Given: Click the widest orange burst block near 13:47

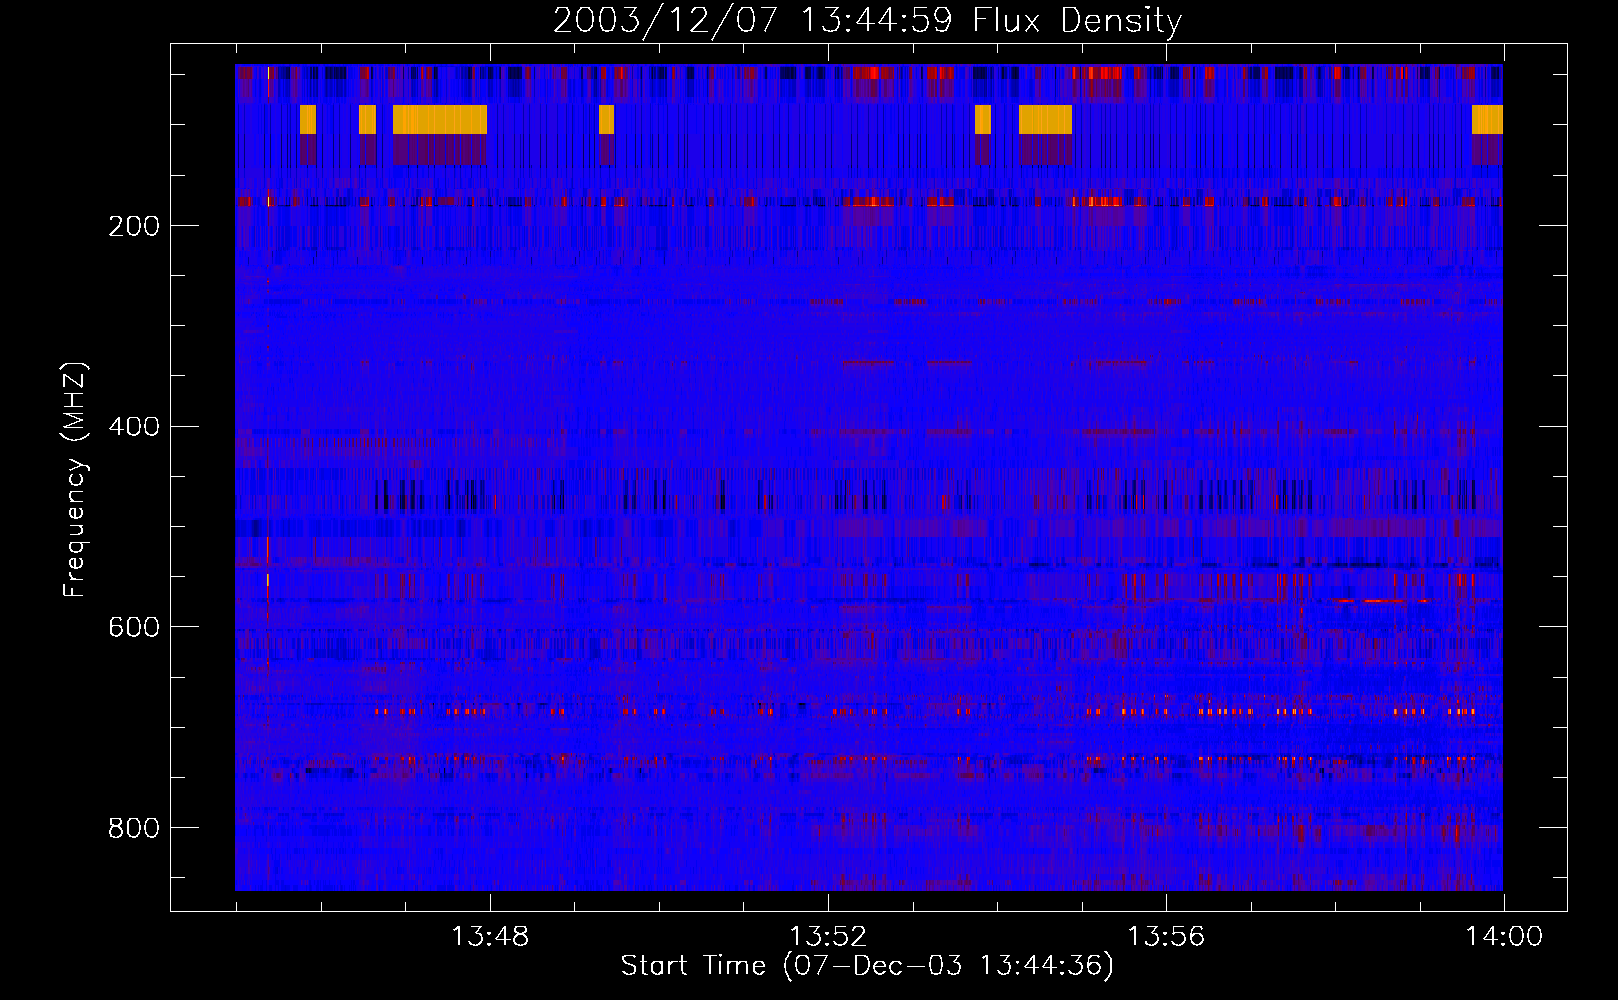Looking at the screenshot, I should click(440, 119).
